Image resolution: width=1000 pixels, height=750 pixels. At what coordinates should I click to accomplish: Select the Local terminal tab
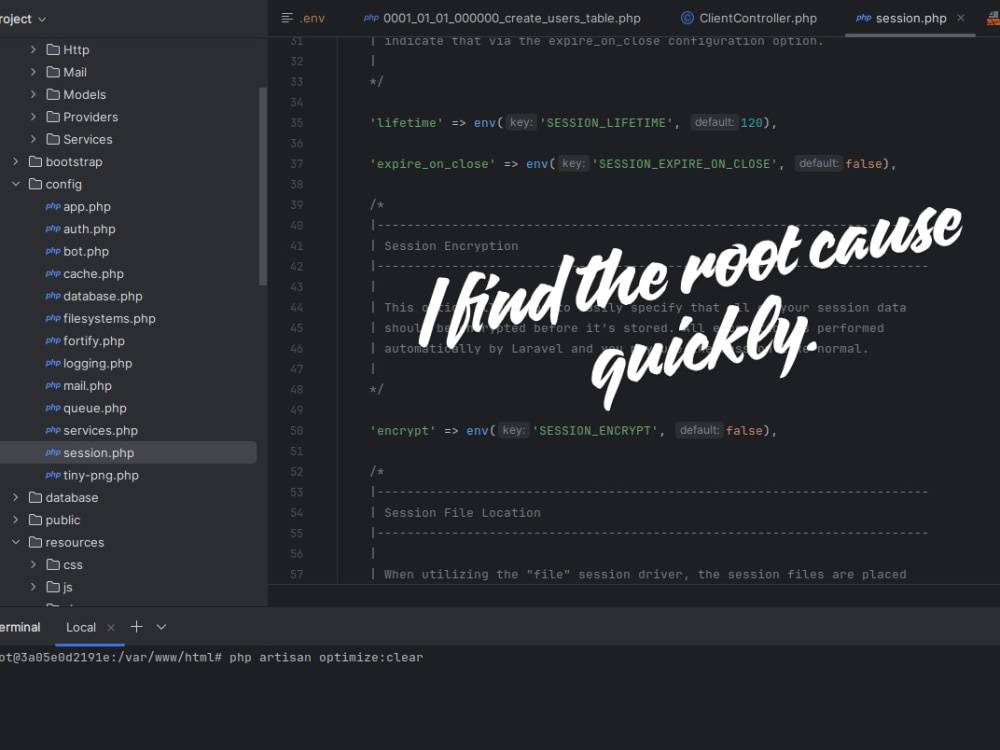click(81, 628)
